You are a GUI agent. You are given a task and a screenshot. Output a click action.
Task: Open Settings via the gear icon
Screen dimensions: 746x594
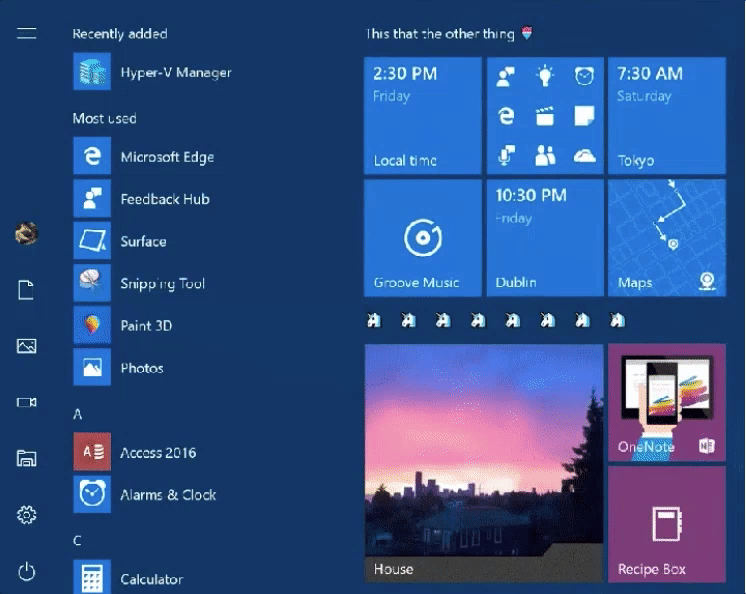point(26,515)
